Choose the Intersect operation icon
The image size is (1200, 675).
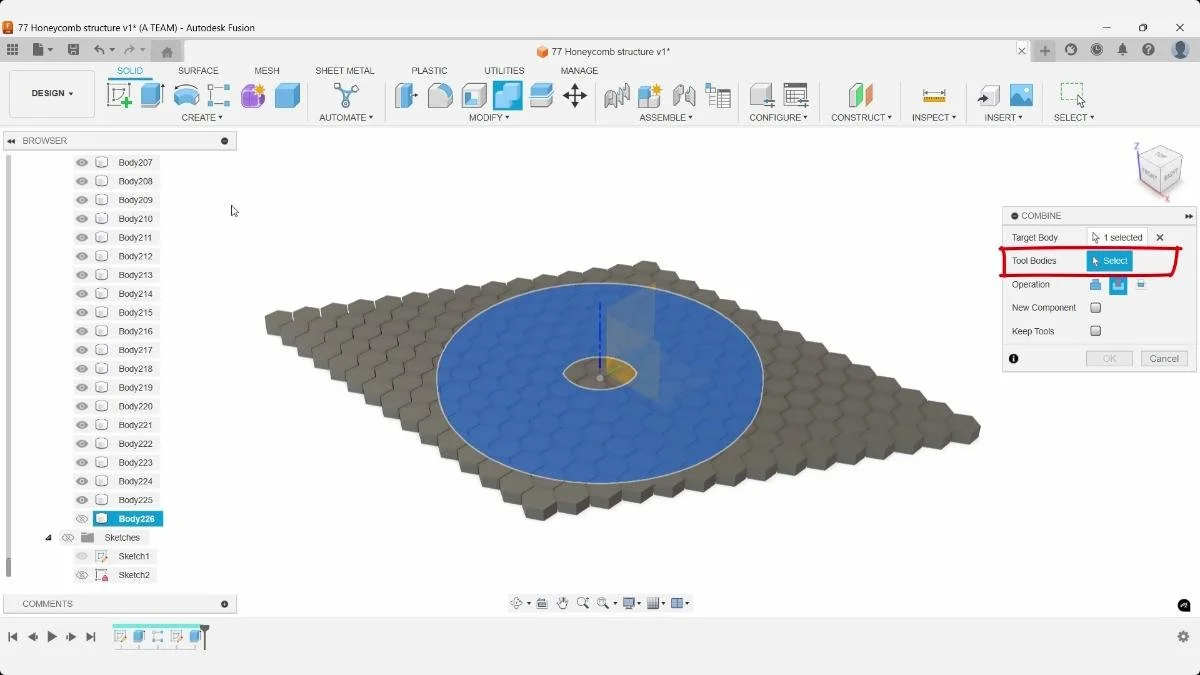[1141, 285]
